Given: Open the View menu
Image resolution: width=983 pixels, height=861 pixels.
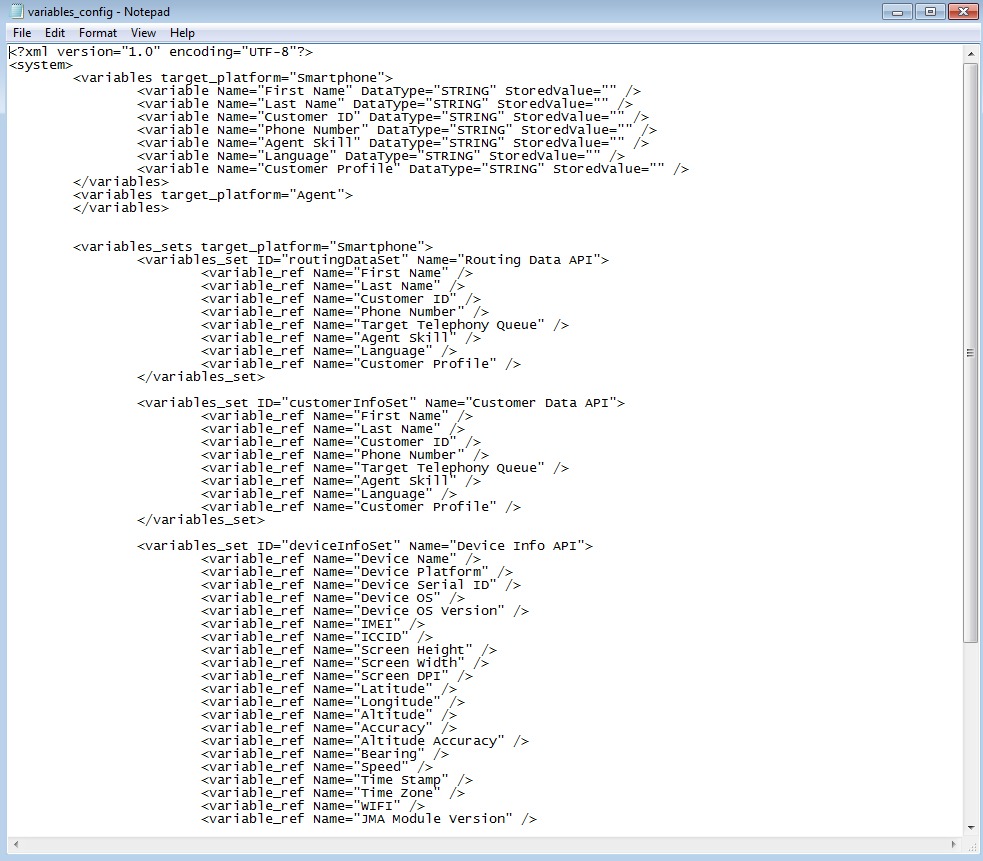Looking at the screenshot, I should (x=143, y=33).
